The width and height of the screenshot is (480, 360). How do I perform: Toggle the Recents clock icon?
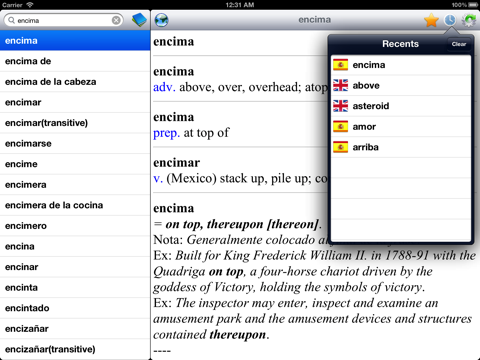pyautogui.click(x=450, y=20)
